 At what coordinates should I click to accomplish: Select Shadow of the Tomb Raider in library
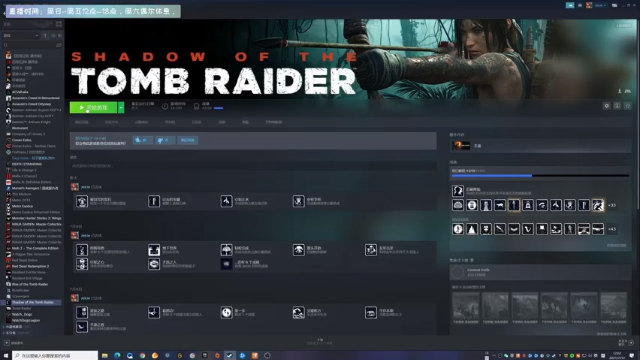pyautogui.click(x=32, y=302)
